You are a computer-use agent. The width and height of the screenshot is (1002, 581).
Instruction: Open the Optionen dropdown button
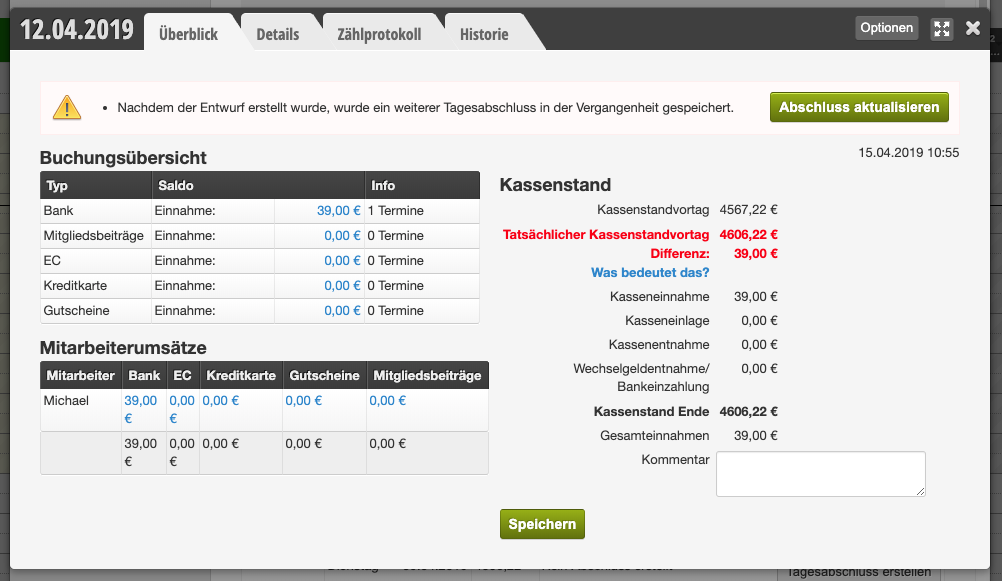click(x=886, y=27)
